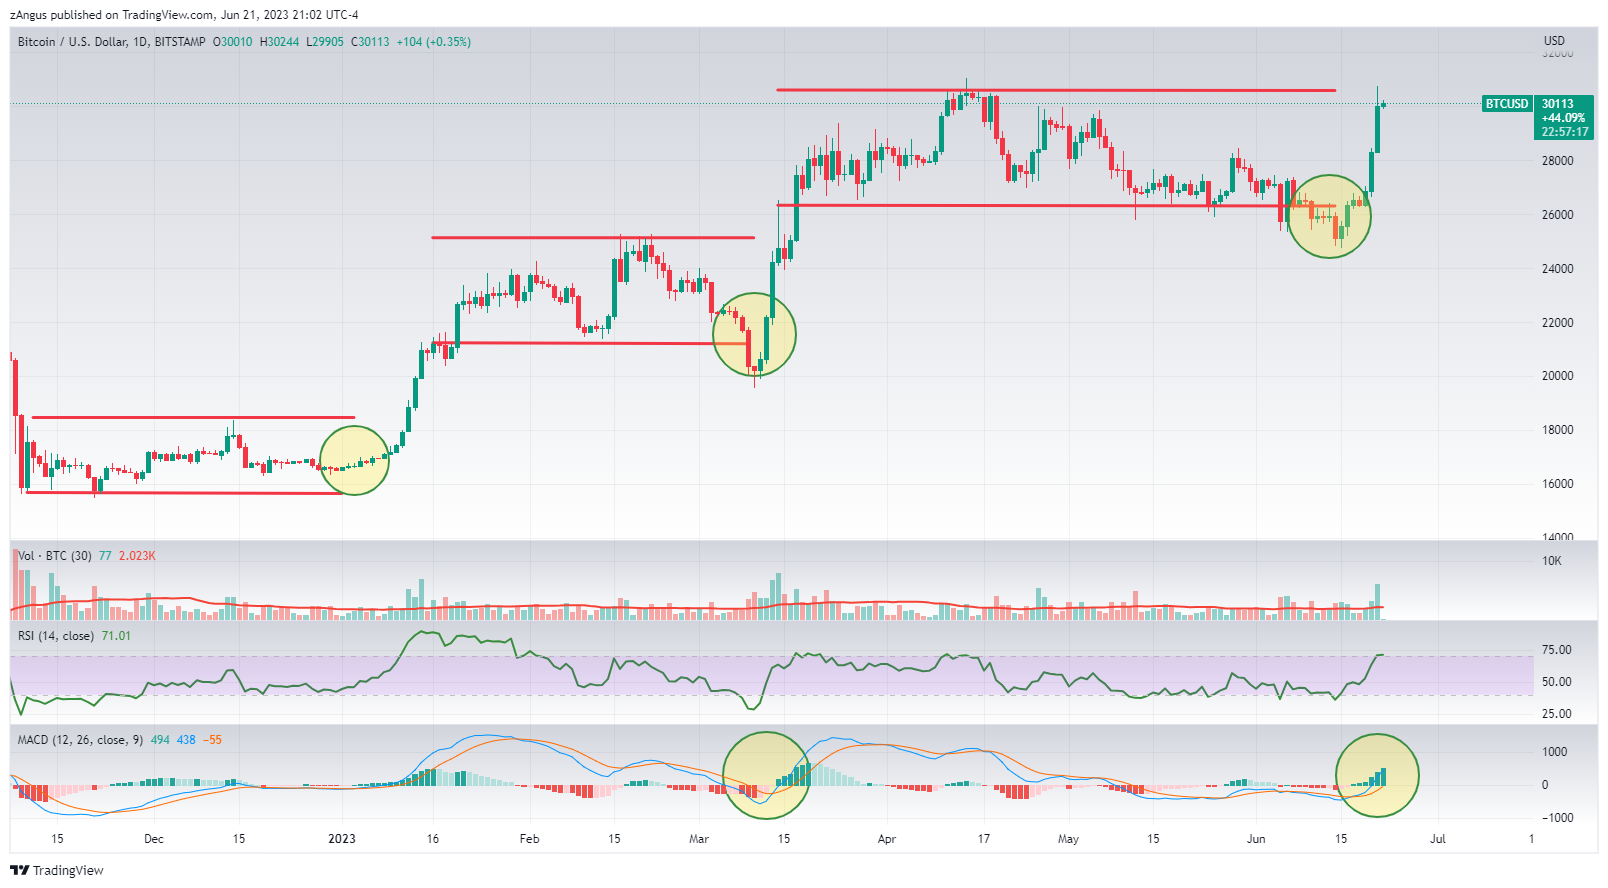This screenshot has height=888, width=1608.
Task: Click the 75.00 RSI axis label
Action: [x=1556, y=650]
